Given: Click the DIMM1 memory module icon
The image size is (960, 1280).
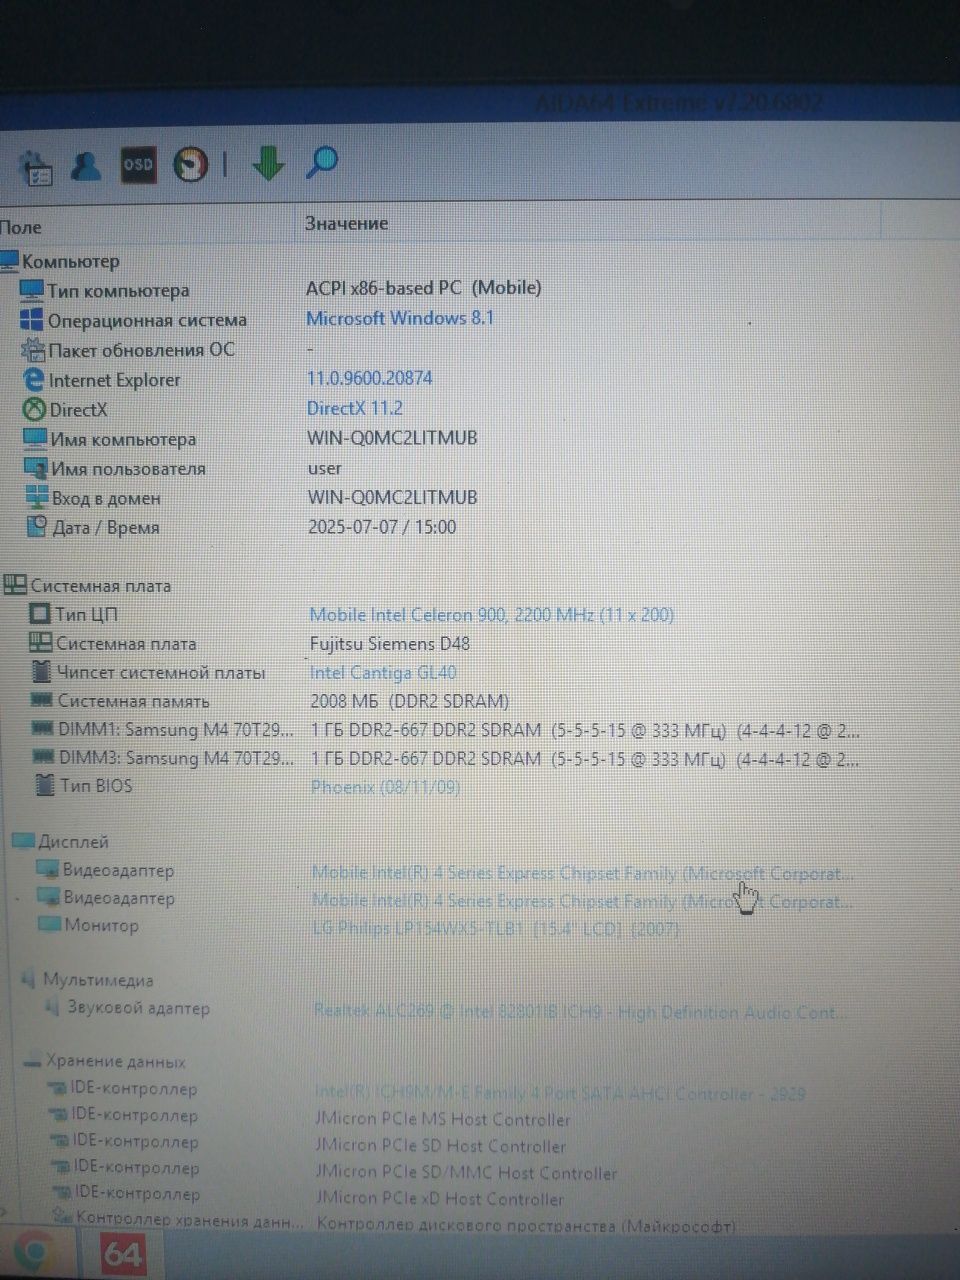Looking at the screenshot, I should pyautogui.click(x=42, y=729).
